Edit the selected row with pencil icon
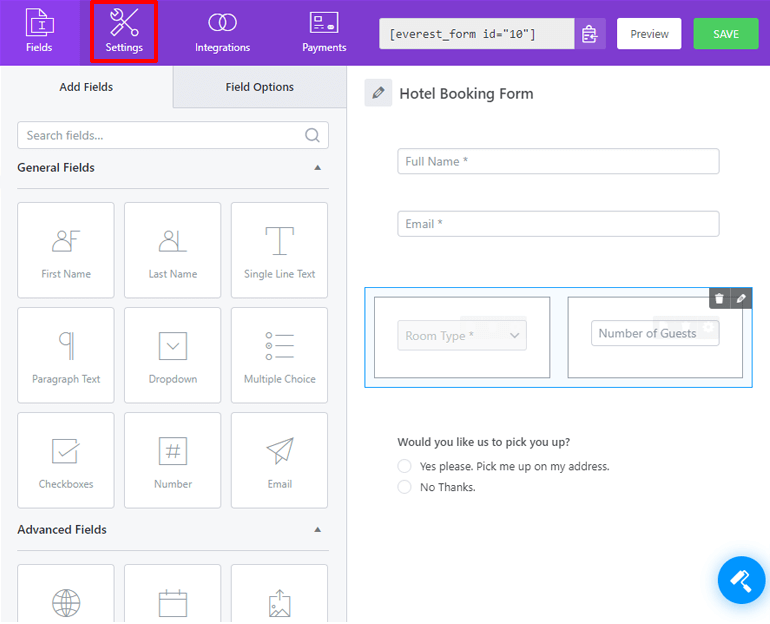 [x=741, y=298]
